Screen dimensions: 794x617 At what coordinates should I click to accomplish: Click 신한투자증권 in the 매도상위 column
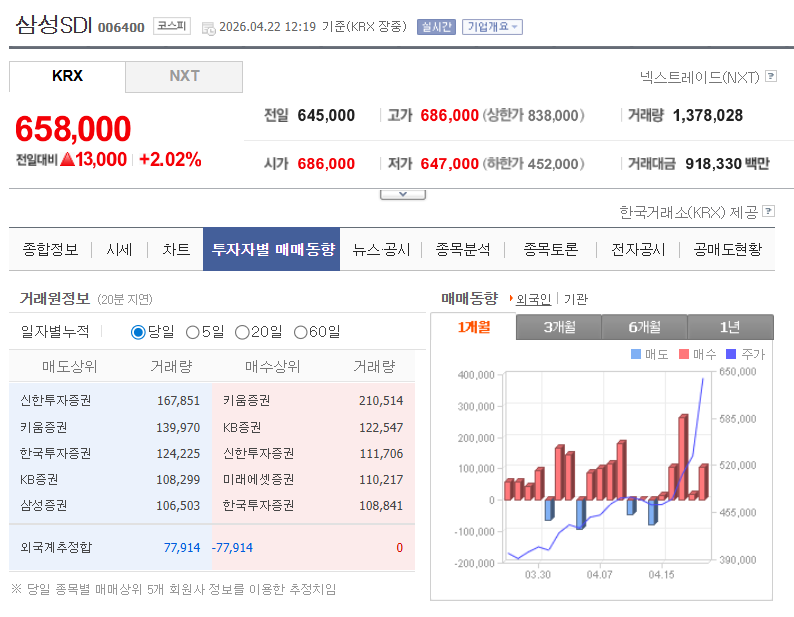pos(56,401)
